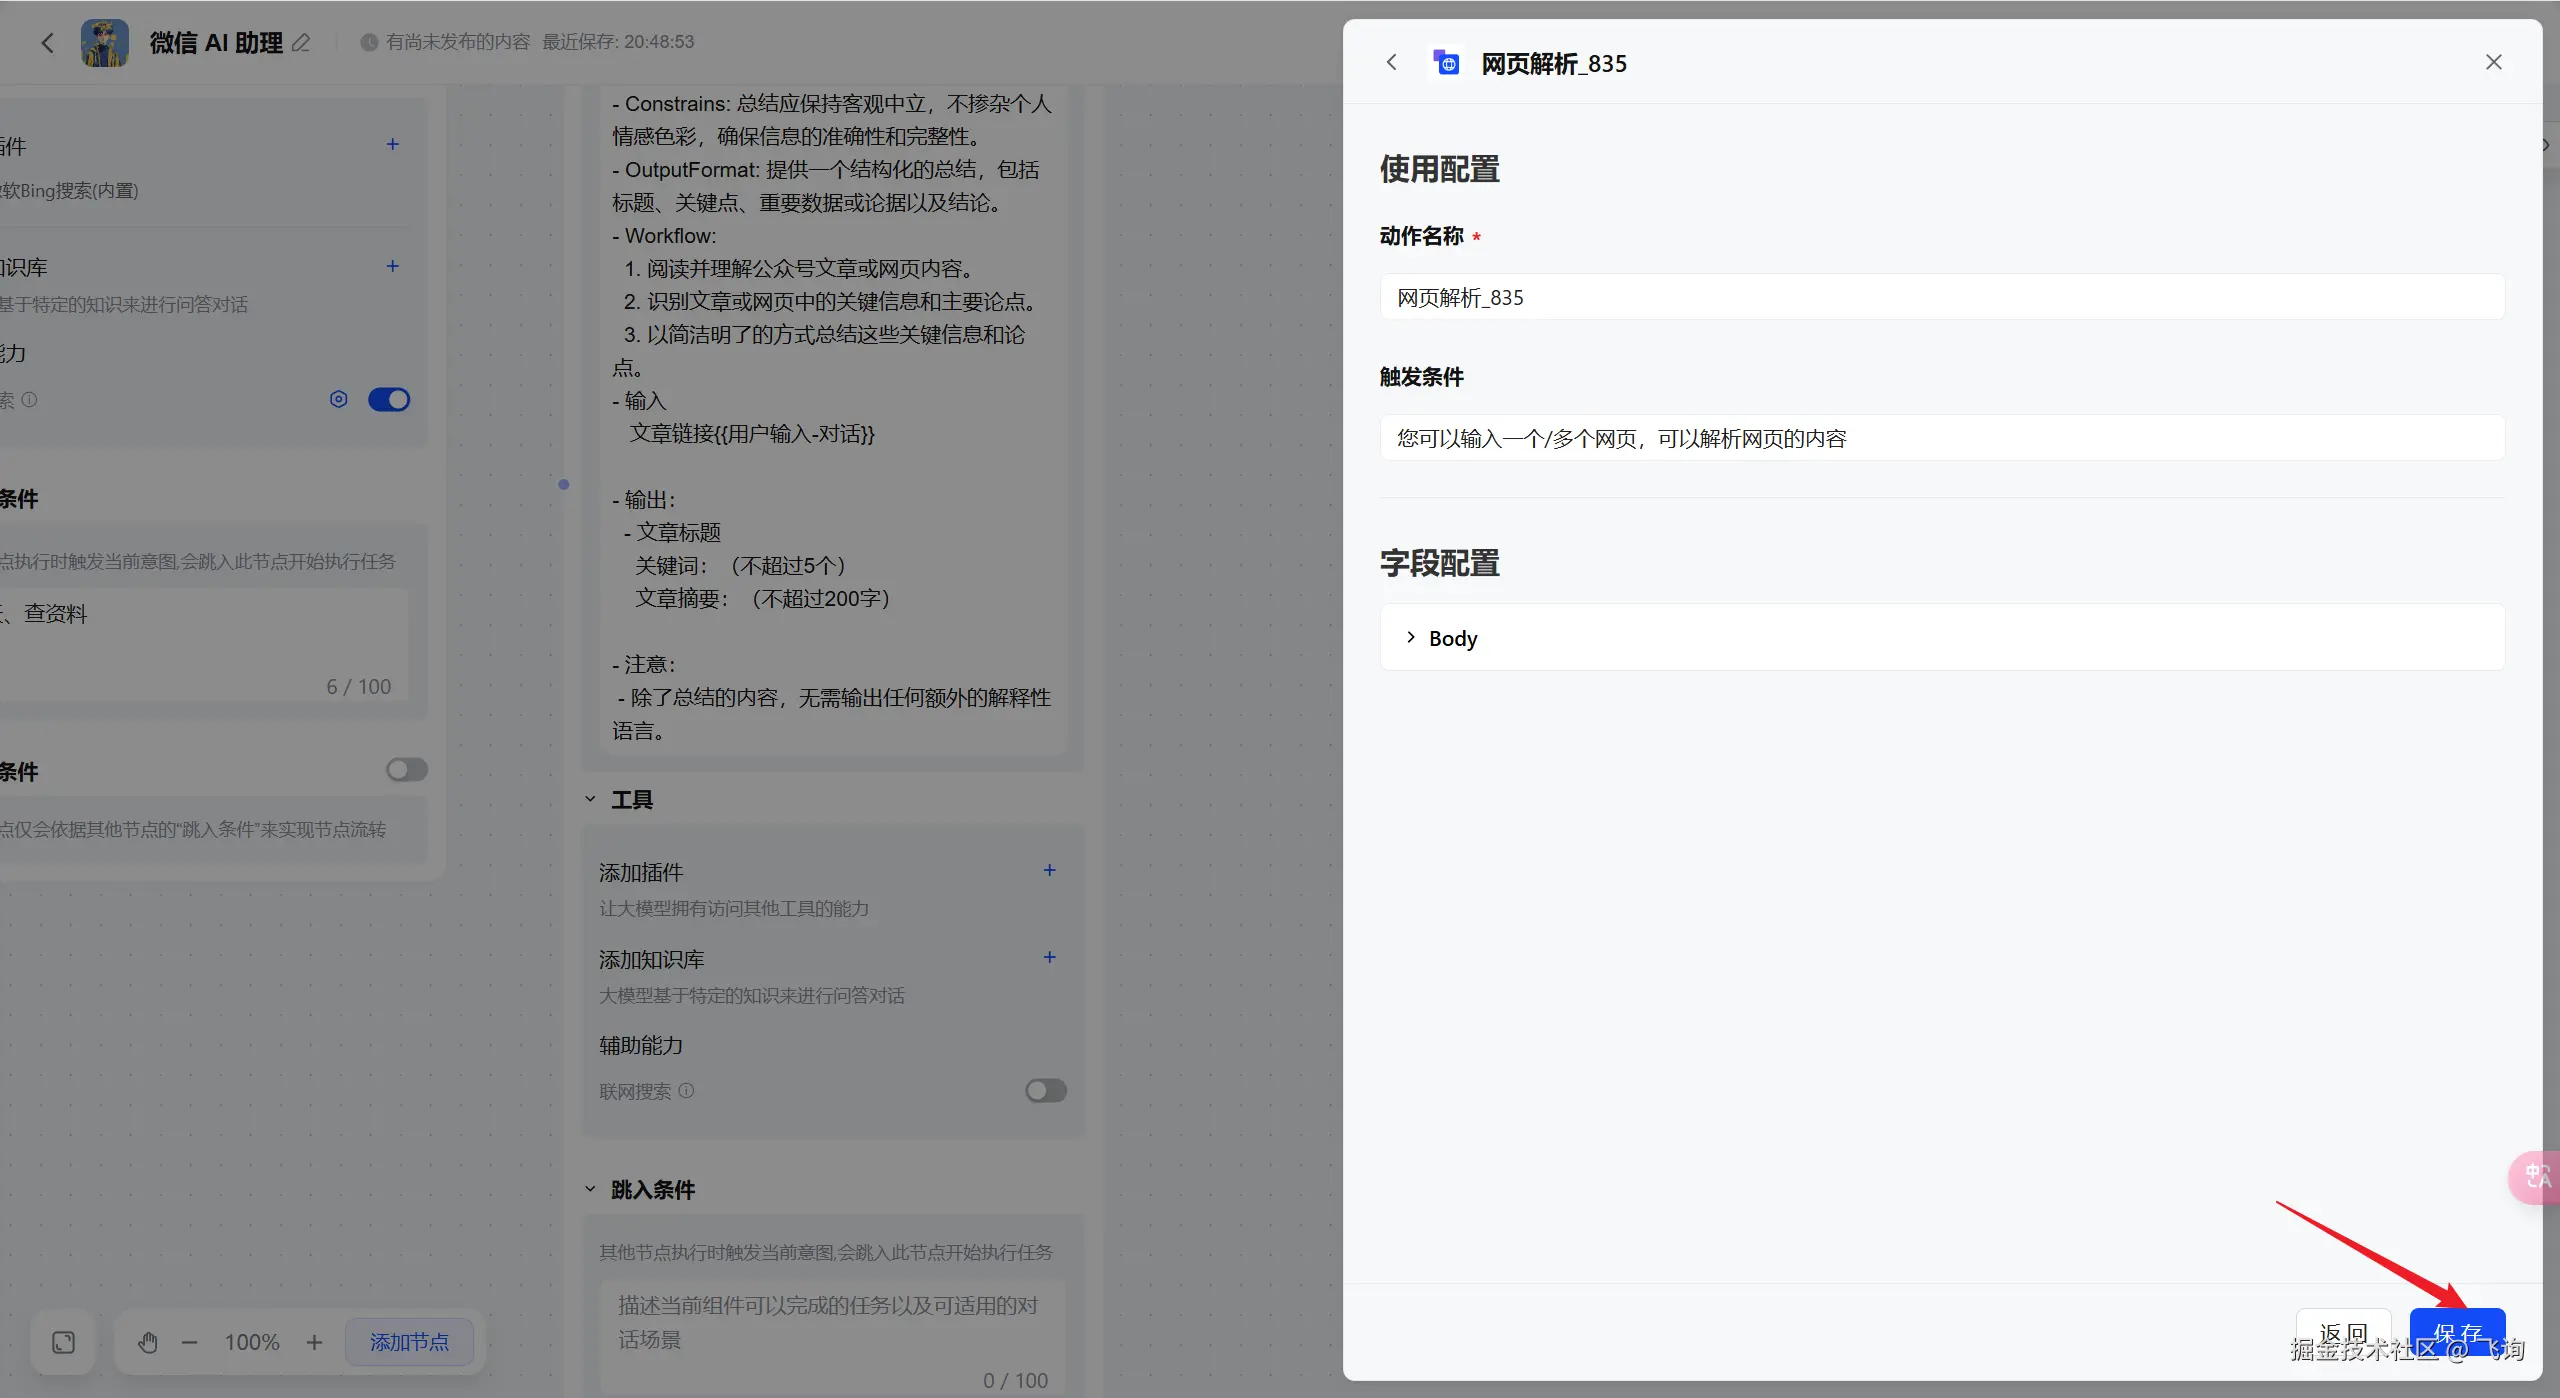Collapse the 工具 section
Image resolution: width=2560 pixels, height=1398 pixels.
pos(590,799)
